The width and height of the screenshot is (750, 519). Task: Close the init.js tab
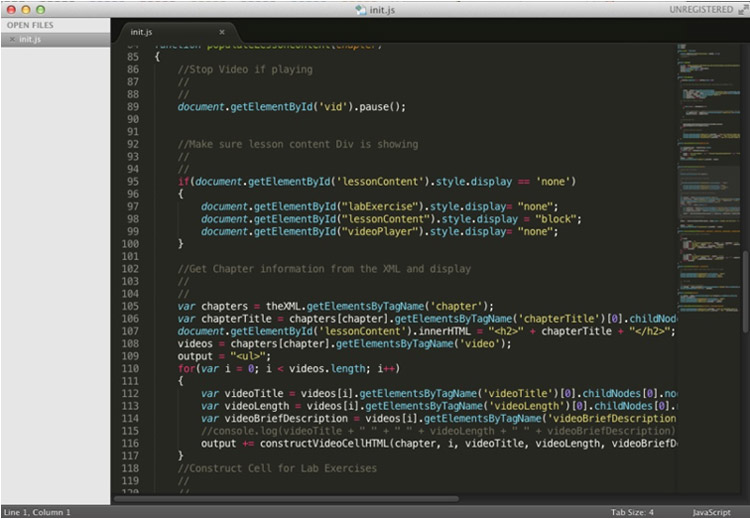pyautogui.click(x=222, y=32)
